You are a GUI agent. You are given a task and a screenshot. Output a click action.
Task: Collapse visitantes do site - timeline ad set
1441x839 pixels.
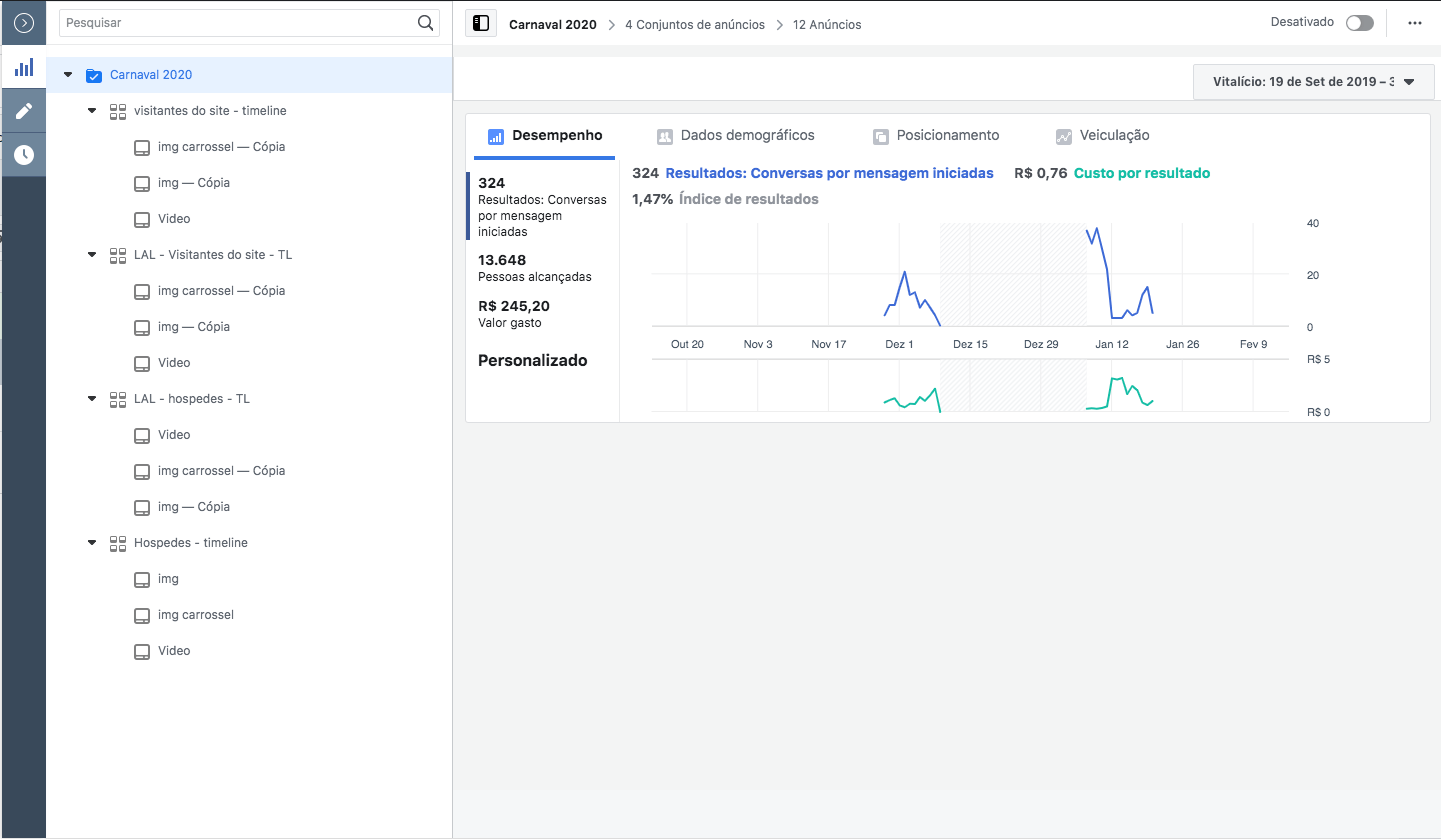92,111
